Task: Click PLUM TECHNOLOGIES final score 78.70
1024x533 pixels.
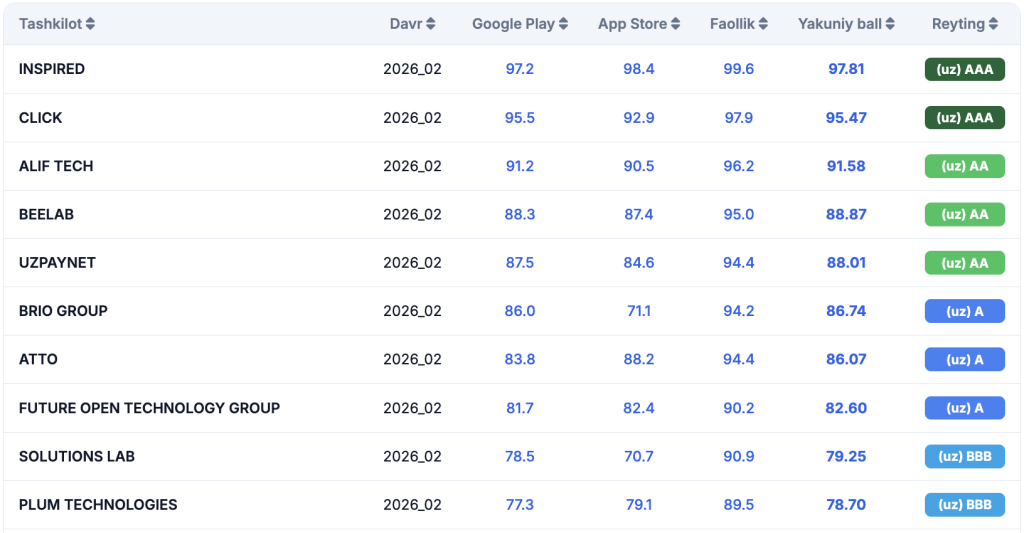Action: click(x=846, y=505)
